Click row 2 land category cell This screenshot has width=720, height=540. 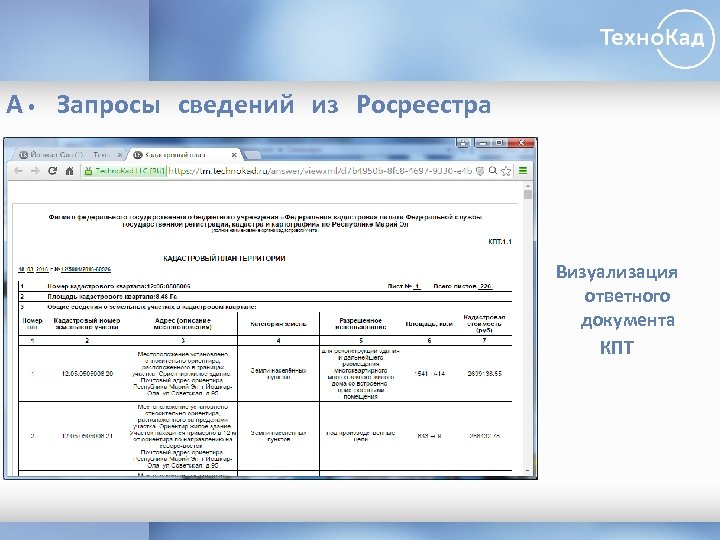[x=278, y=436]
